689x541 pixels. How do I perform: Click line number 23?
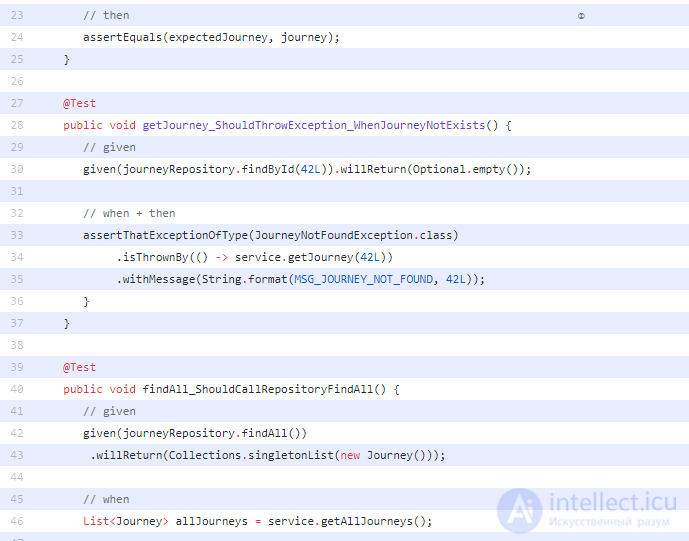17,15
